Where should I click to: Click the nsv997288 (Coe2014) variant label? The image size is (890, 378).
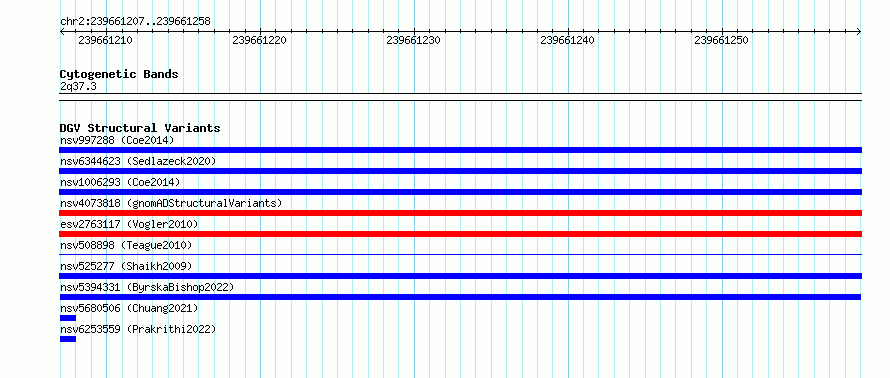click(x=117, y=140)
